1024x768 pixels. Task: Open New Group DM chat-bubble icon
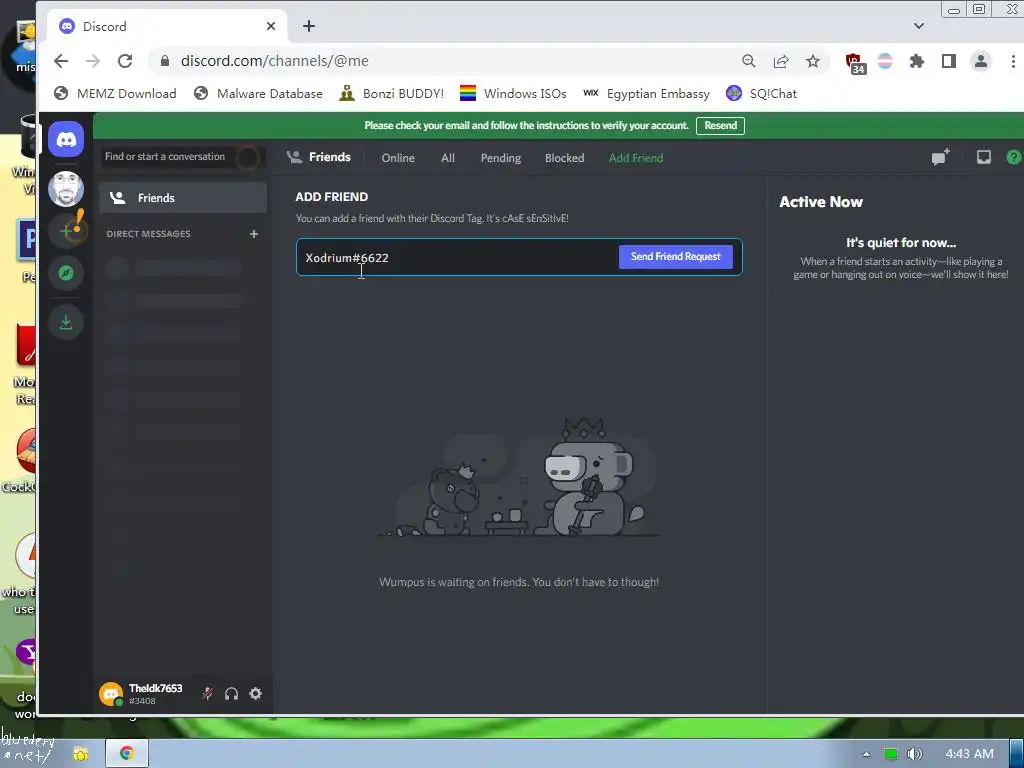[x=940, y=157]
